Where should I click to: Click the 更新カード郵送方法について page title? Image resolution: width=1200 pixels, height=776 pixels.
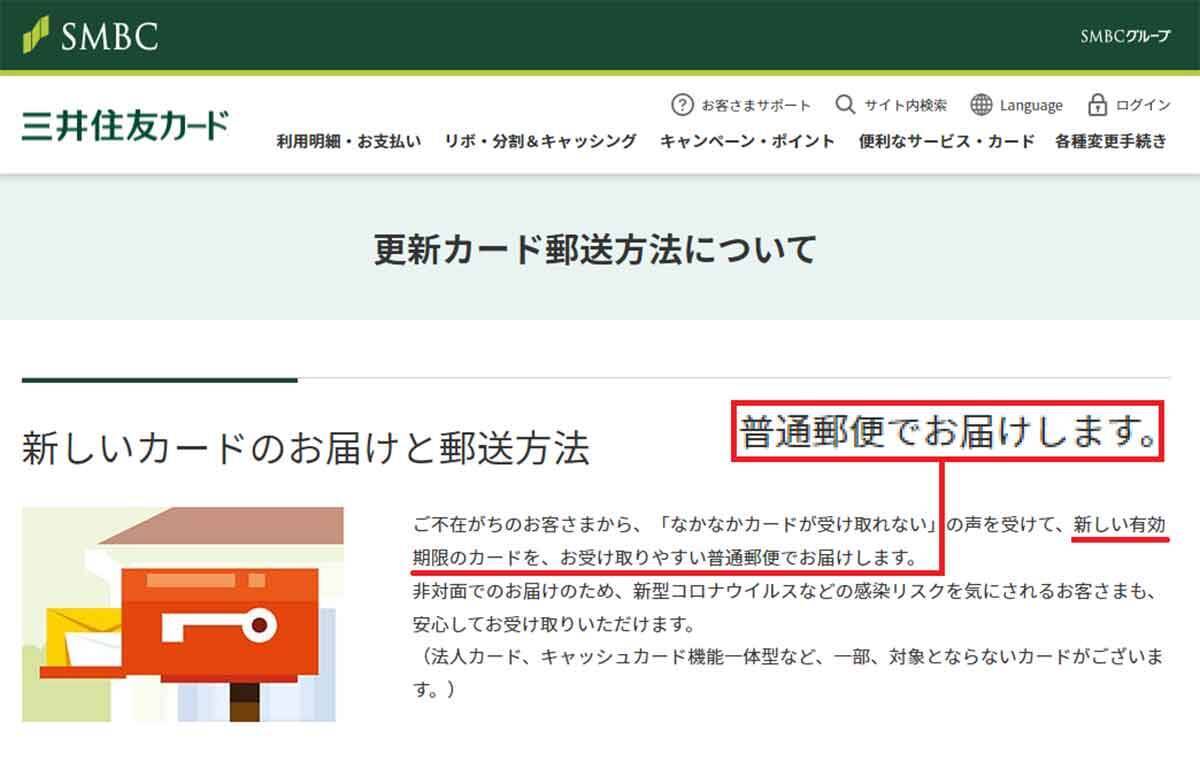(x=596, y=248)
